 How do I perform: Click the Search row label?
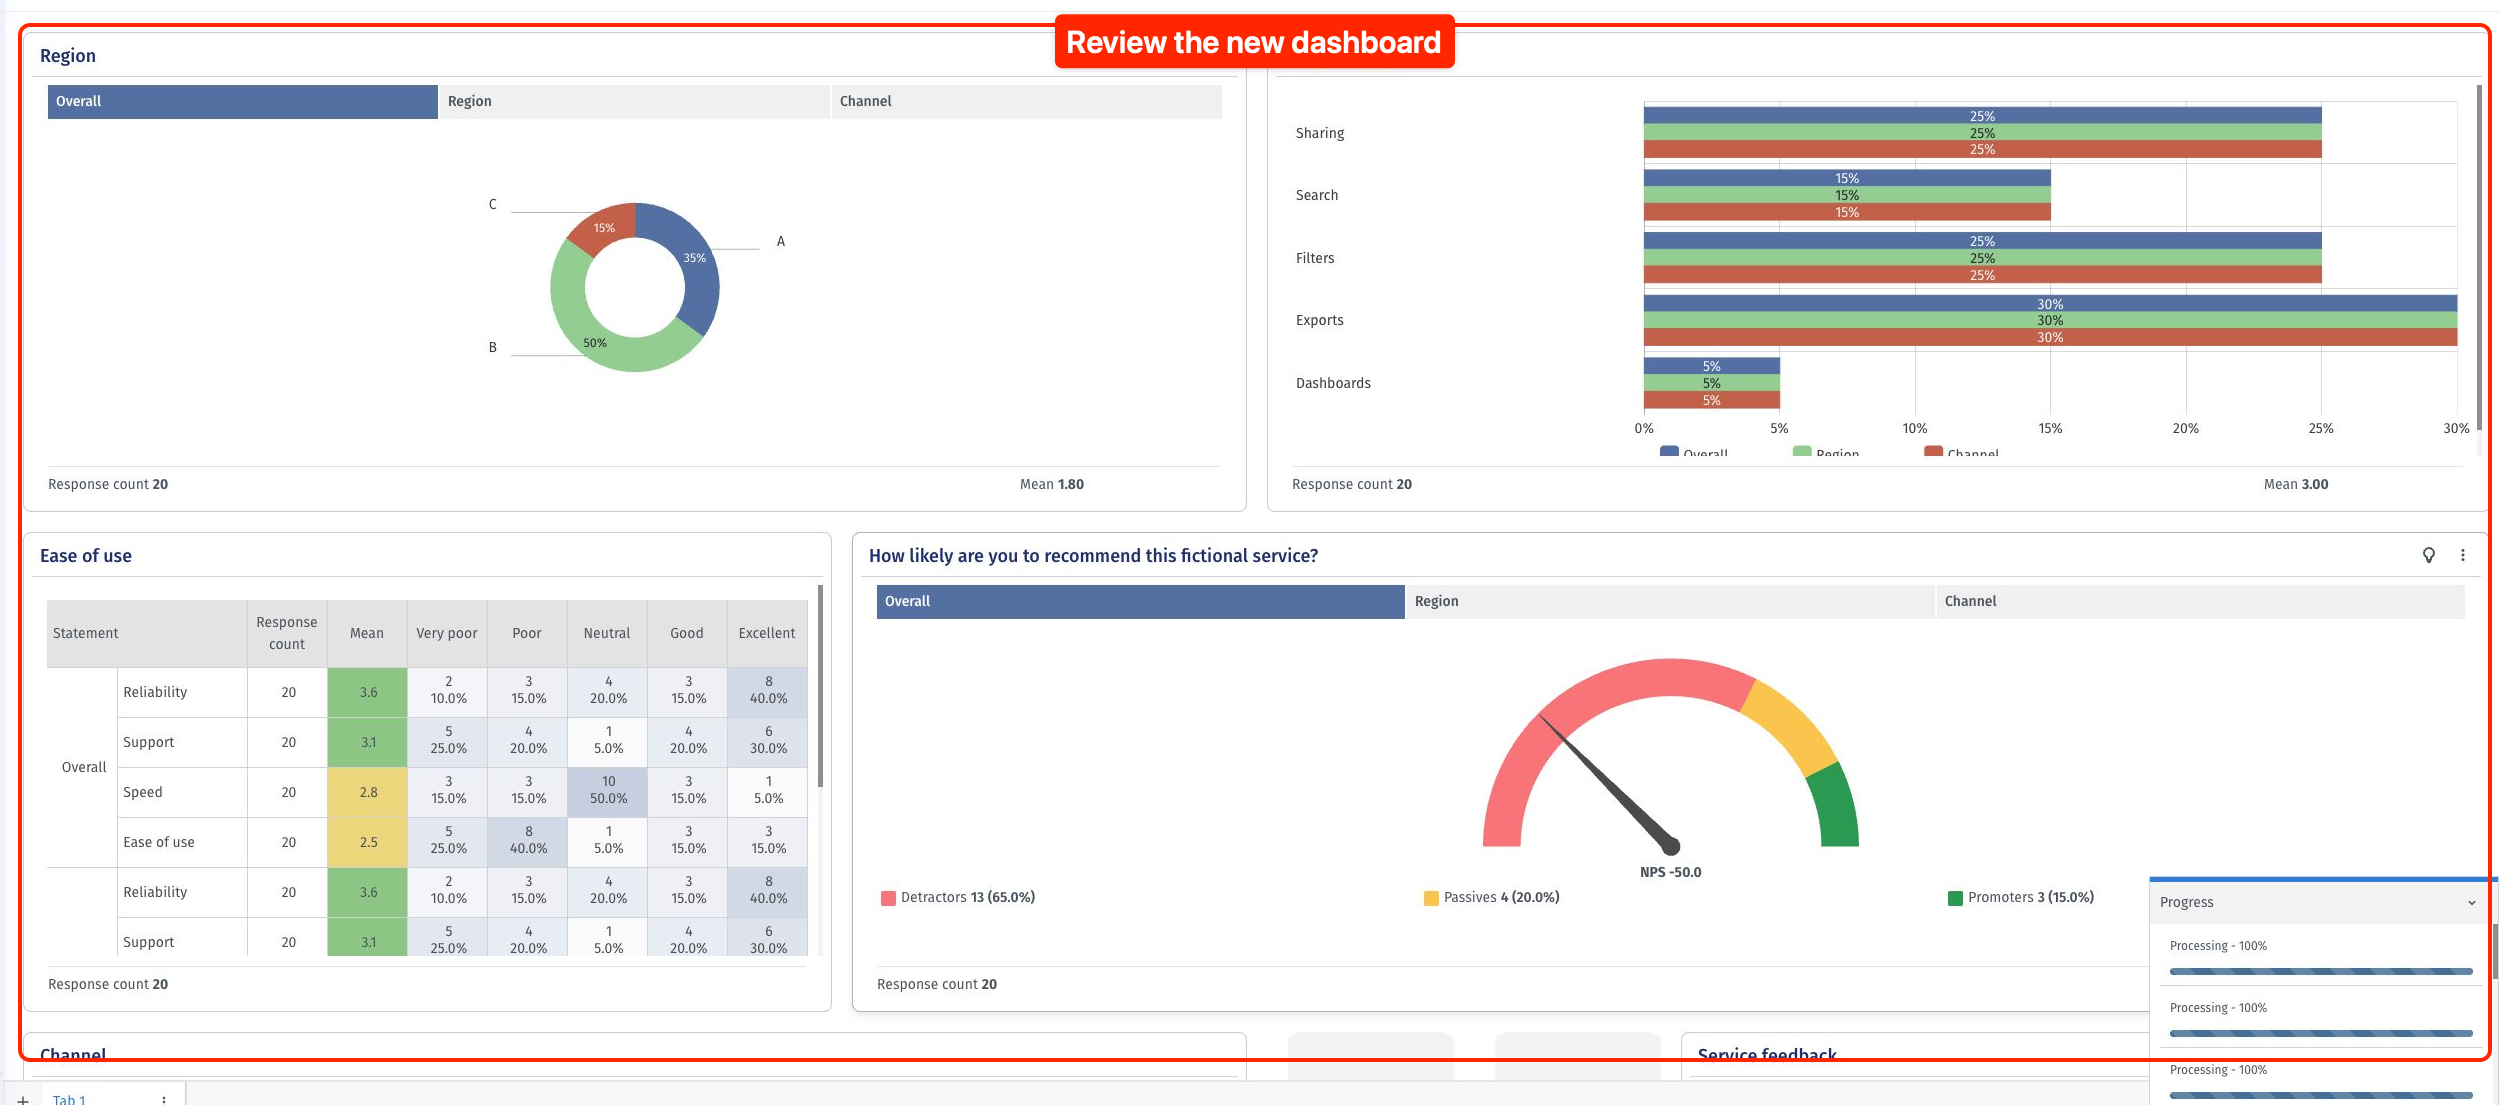[1317, 195]
